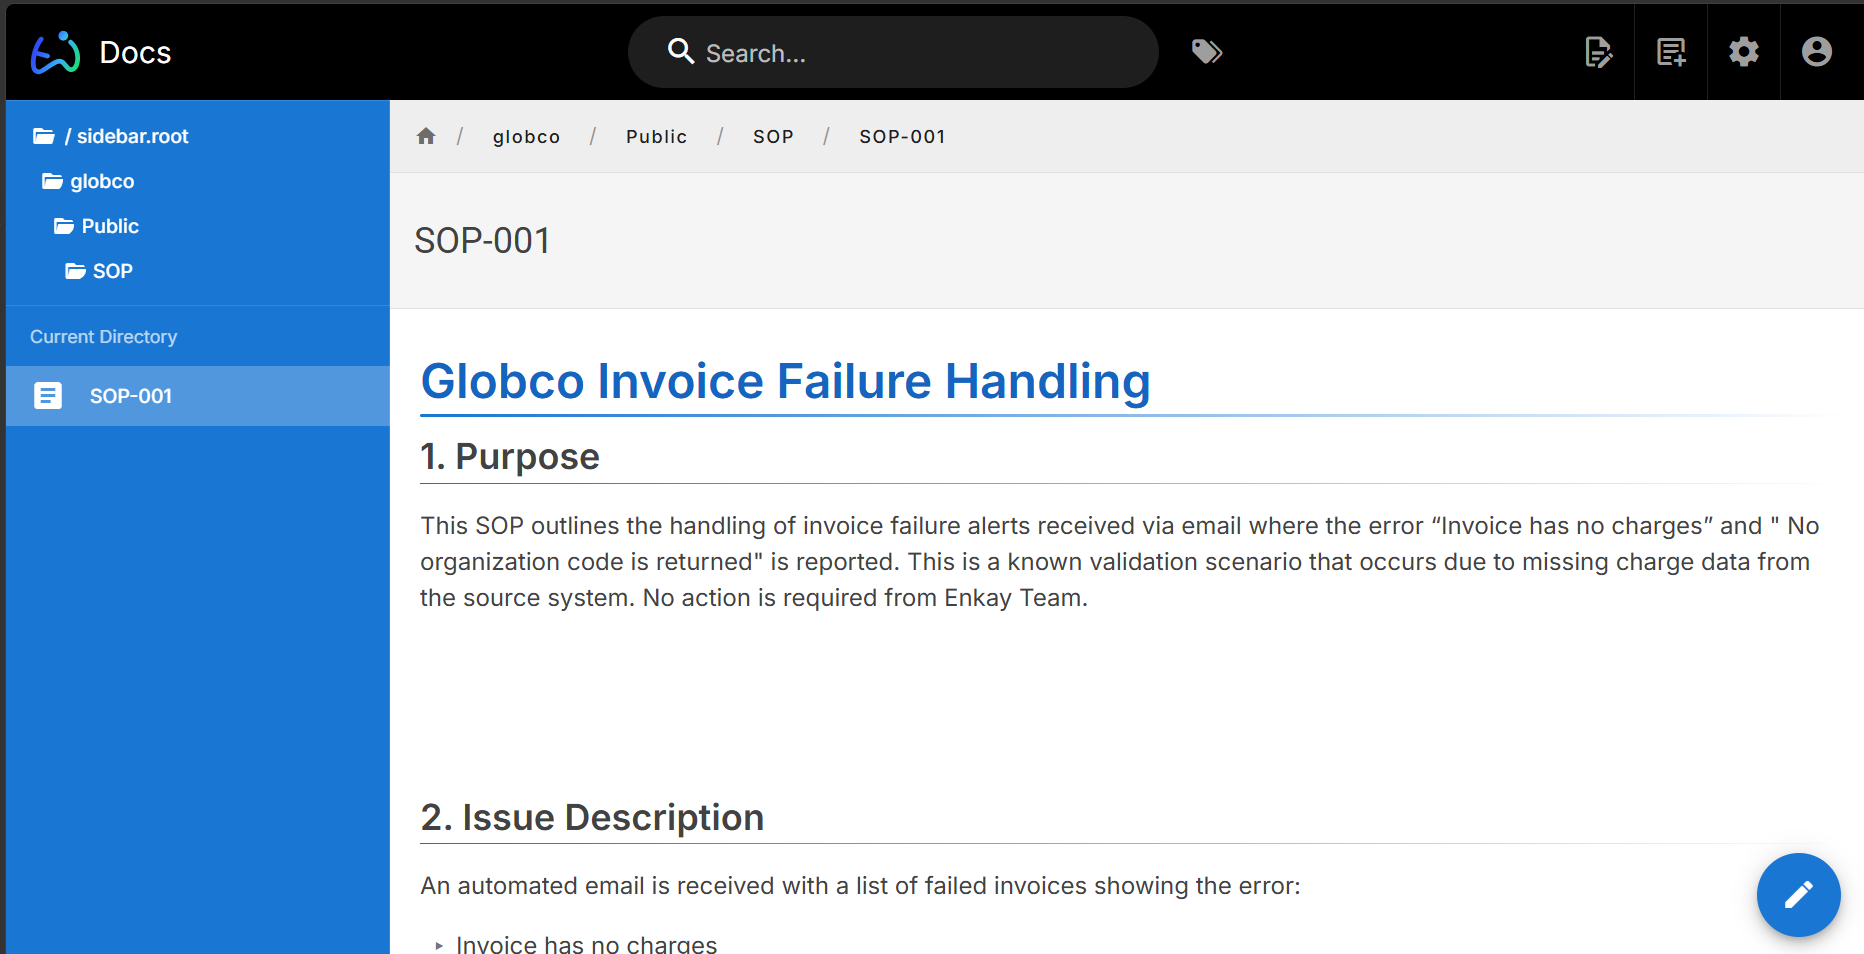
Task: Navigate to globco breadcrumb
Action: point(526,137)
